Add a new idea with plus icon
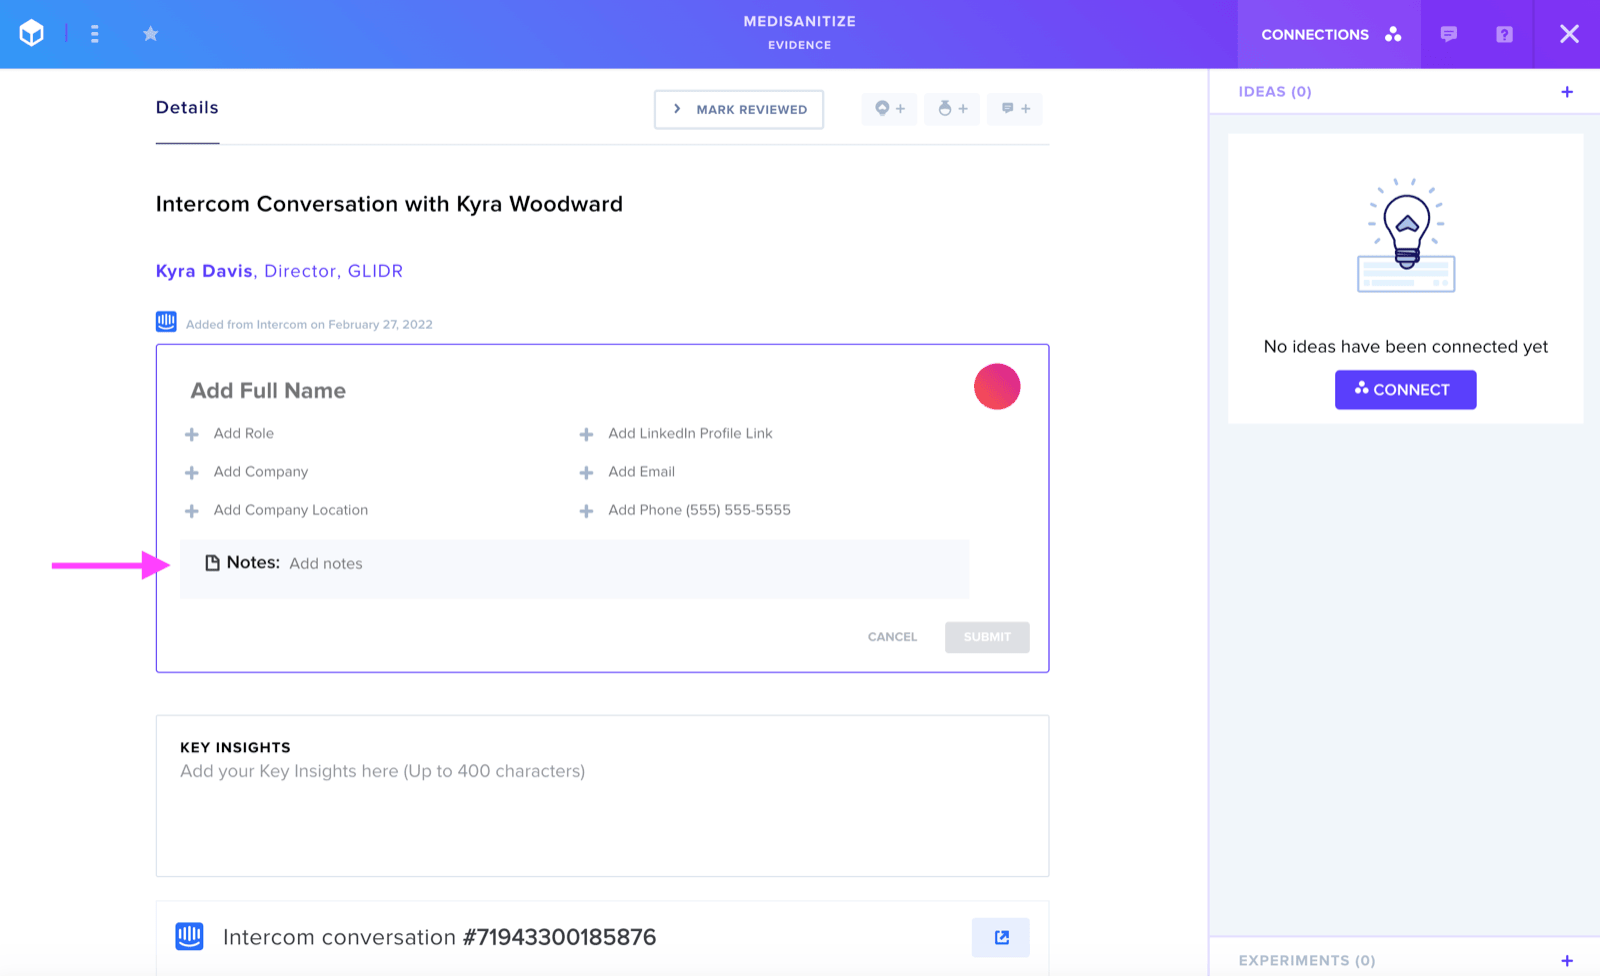This screenshot has width=1600, height=976. (x=1567, y=92)
